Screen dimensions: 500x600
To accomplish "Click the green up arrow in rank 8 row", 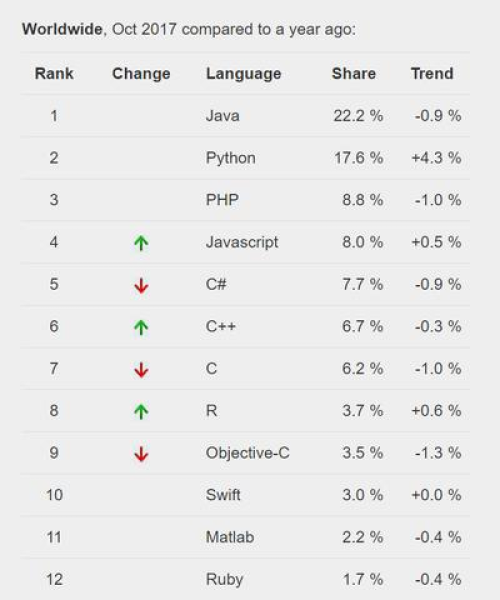I will tap(141, 412).
